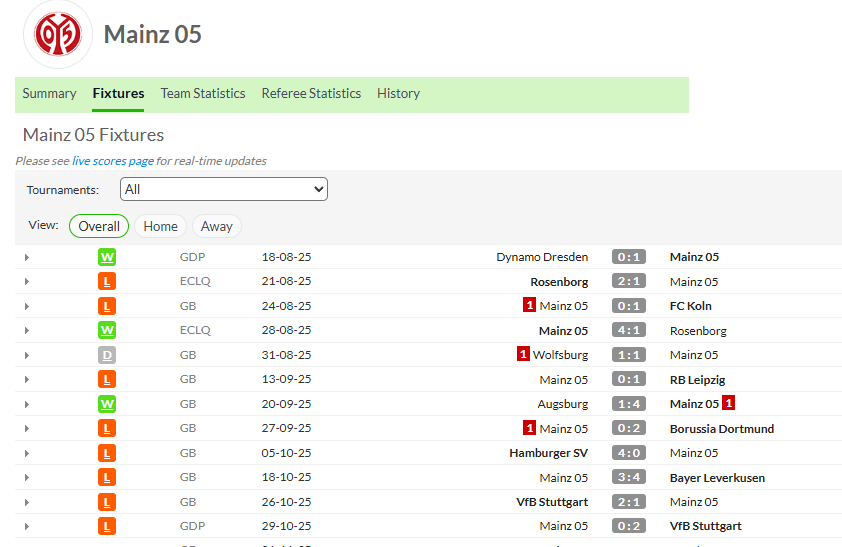Open the Tournaments dropdown
Image resolution: width=842 pixels, height=547 pixels.
[224, 189]
